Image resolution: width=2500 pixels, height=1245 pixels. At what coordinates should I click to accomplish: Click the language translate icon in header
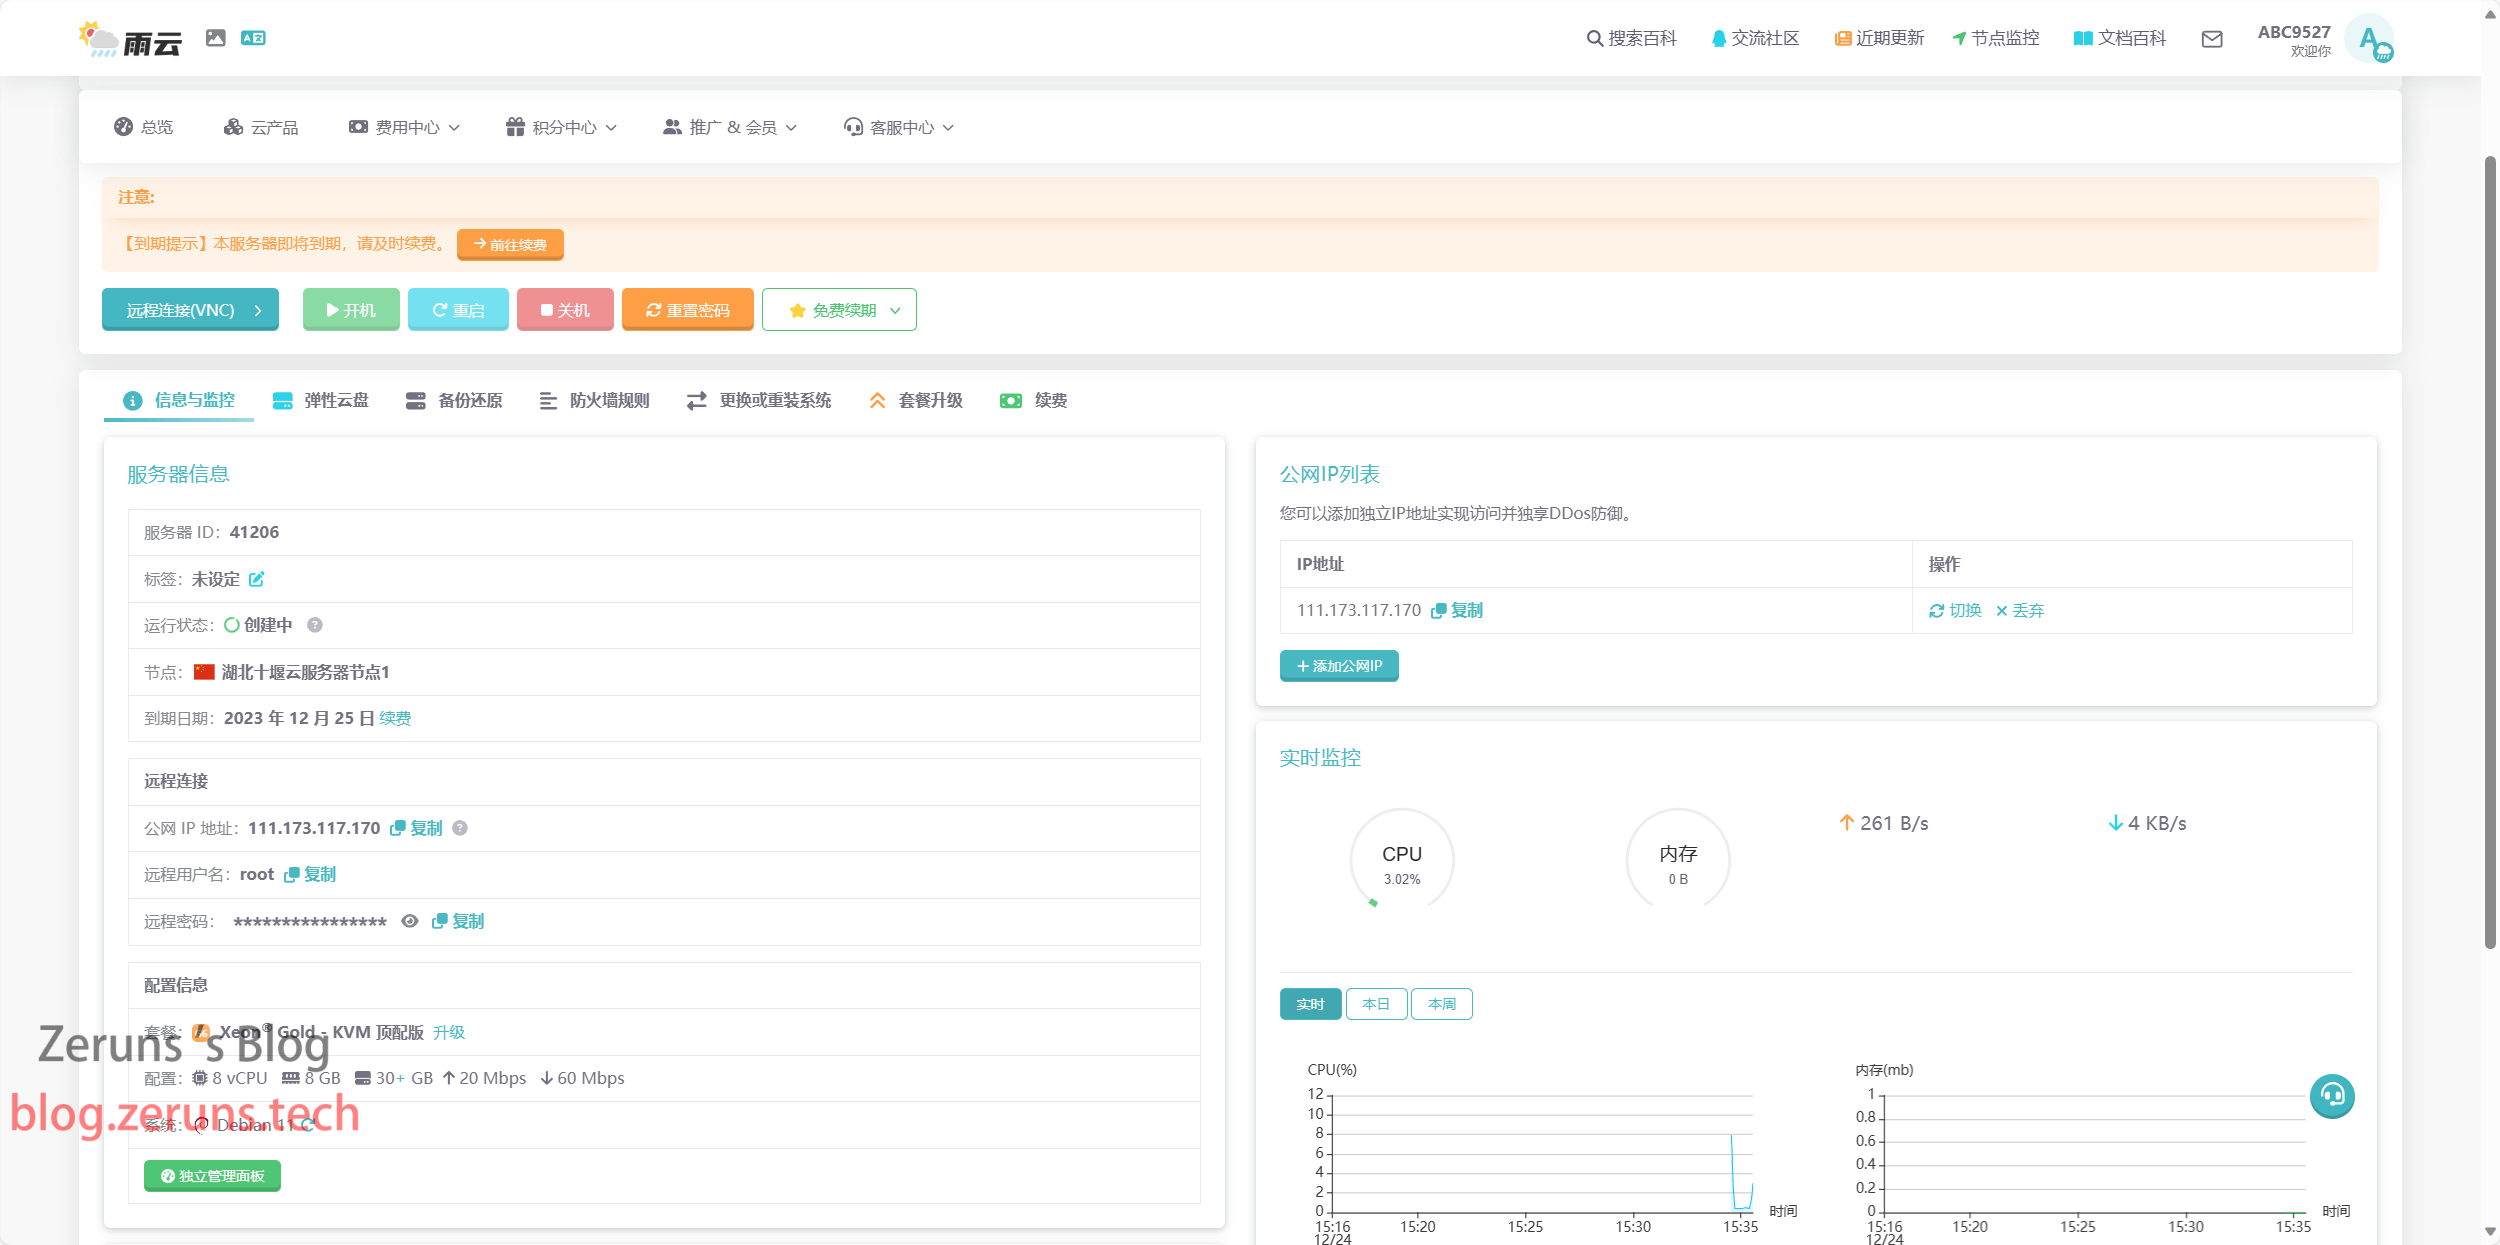click(x=253, y=38)
